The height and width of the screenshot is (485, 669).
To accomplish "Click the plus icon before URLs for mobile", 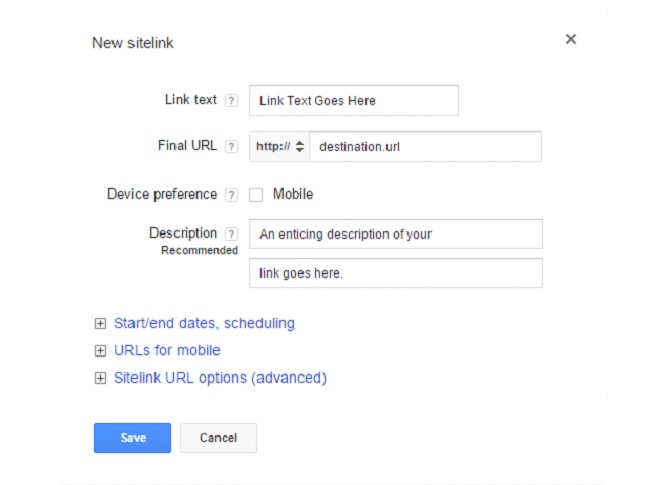I will (x=99, y=351).
